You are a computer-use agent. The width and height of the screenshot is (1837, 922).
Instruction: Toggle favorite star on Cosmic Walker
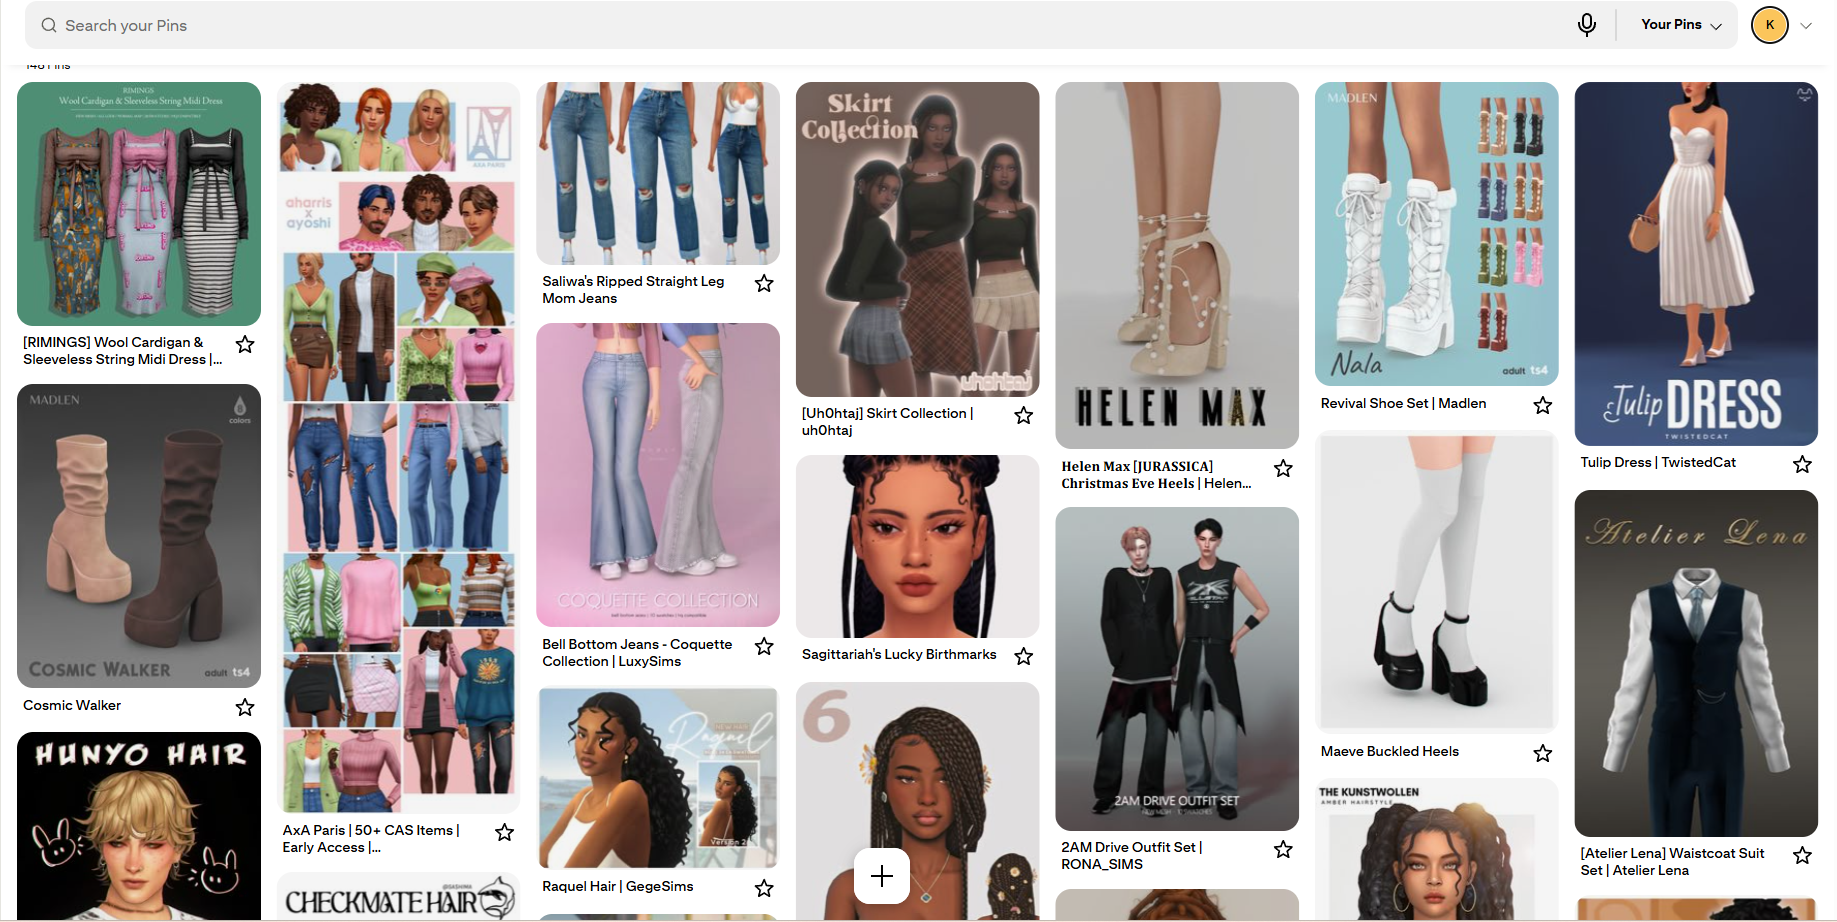(245, 707)
